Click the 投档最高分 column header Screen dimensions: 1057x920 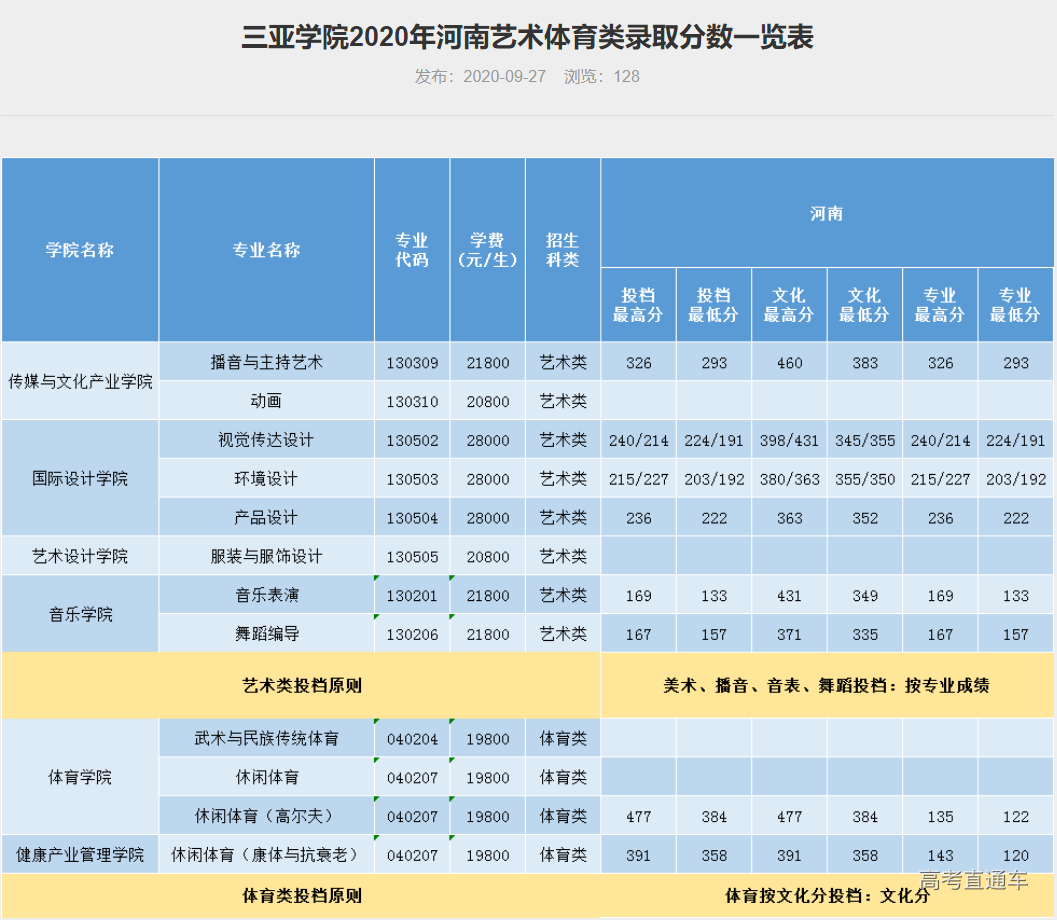pos(639,303)
